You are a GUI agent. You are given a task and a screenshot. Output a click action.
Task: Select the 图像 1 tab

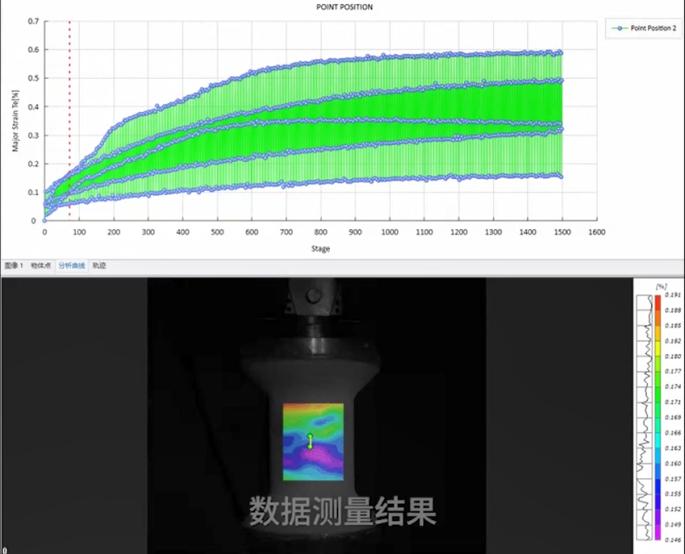[x=13, y=266]
